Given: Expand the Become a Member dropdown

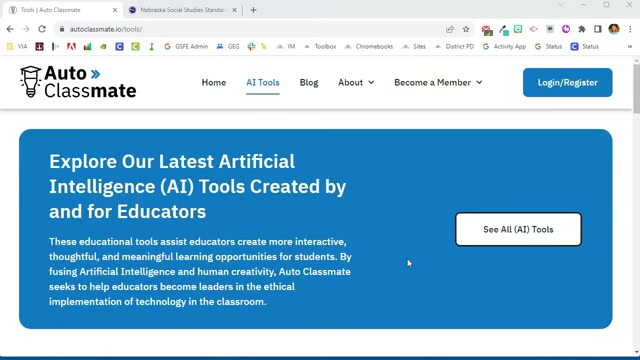Looking at the screenshot, I should 438,82.
